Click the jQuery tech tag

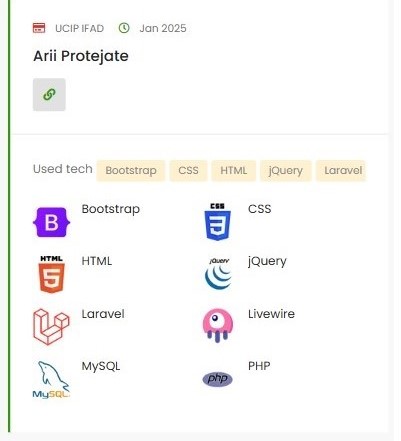pos(286,171)
